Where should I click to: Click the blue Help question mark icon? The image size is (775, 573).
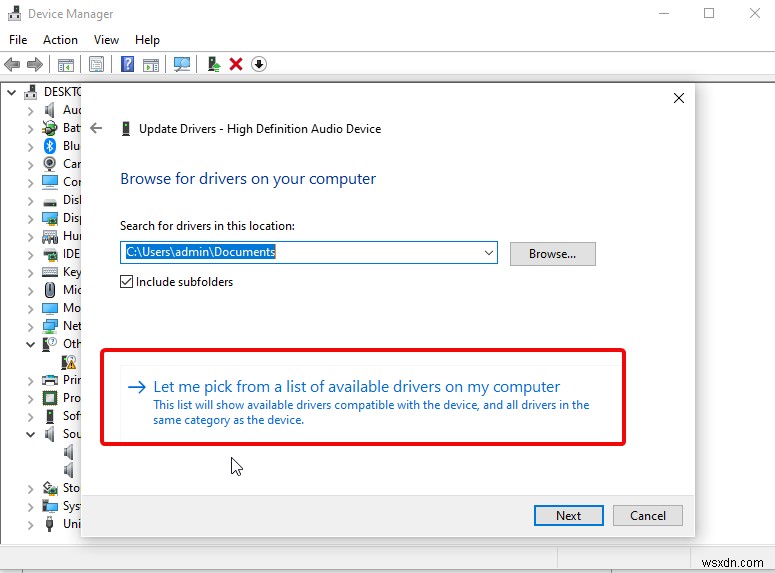[128, 64]
